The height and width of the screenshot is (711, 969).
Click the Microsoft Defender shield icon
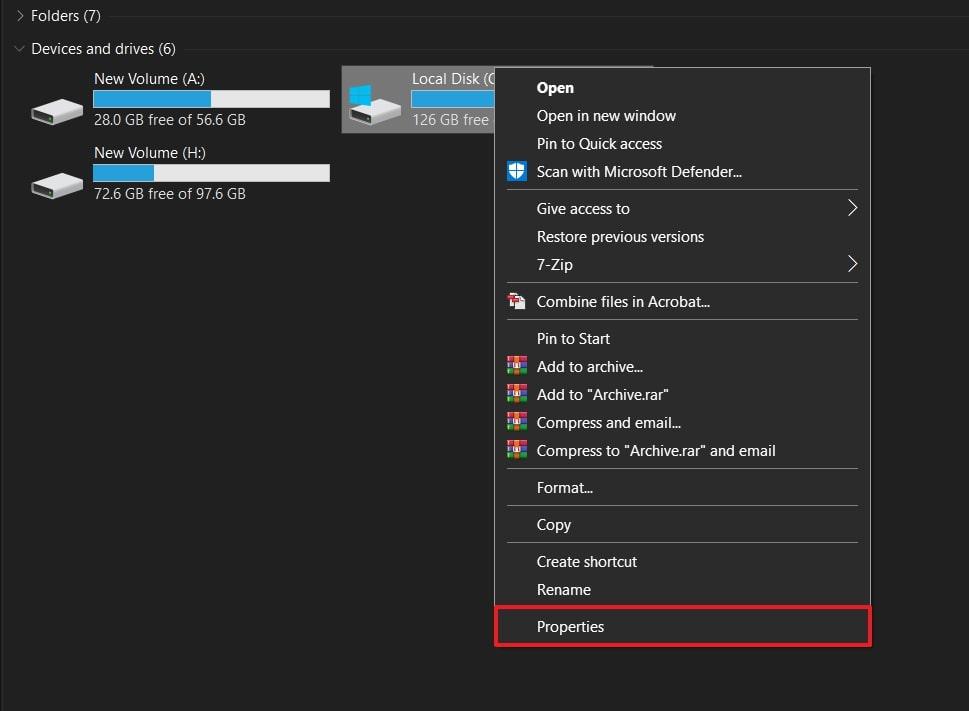point(517,172)
